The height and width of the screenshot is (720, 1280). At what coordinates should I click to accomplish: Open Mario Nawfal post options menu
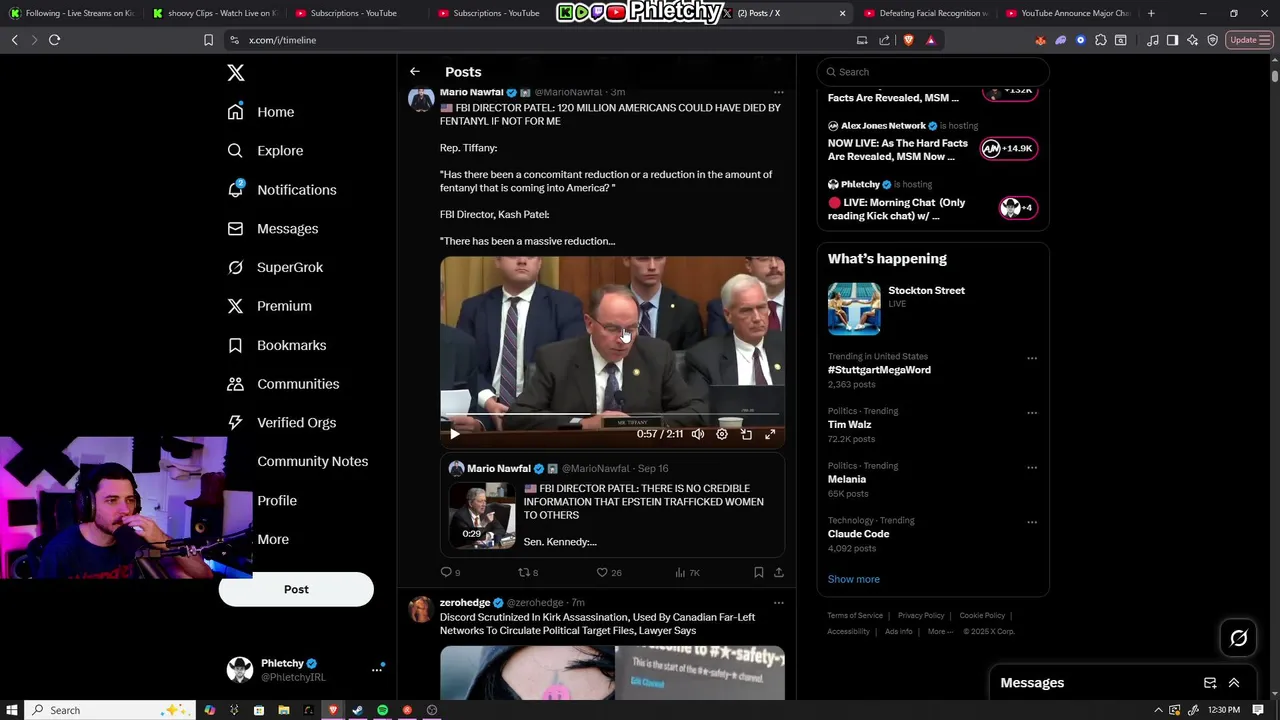[x=778, y=92]
